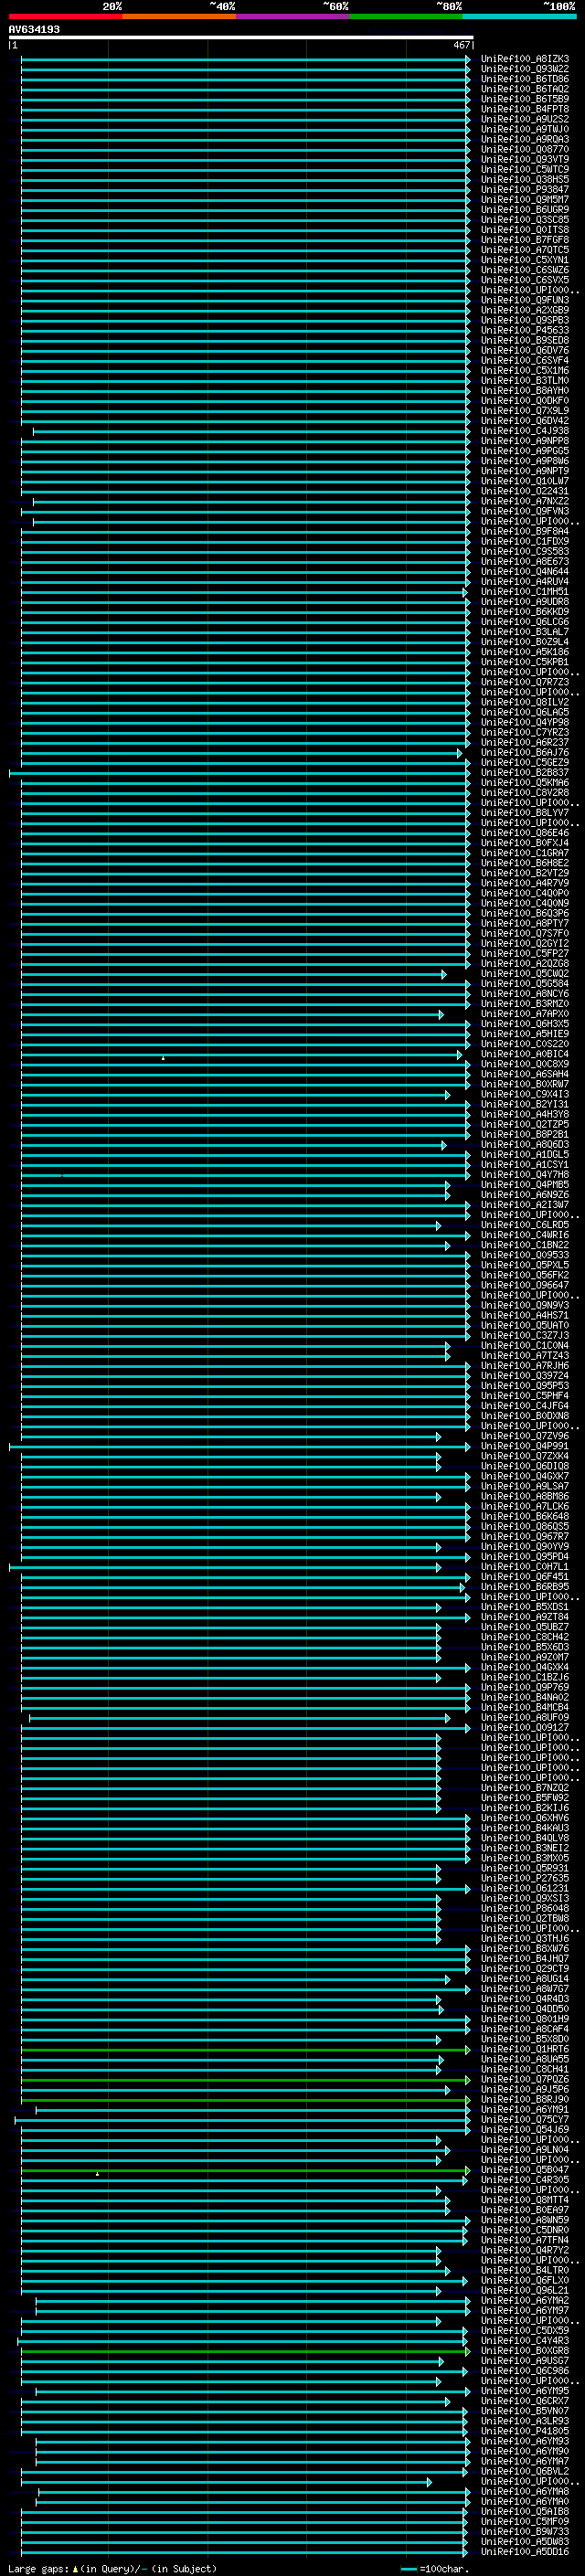Click the cyan ~100% identity legend segment
585x2576 pixels.
coord(519,16)
